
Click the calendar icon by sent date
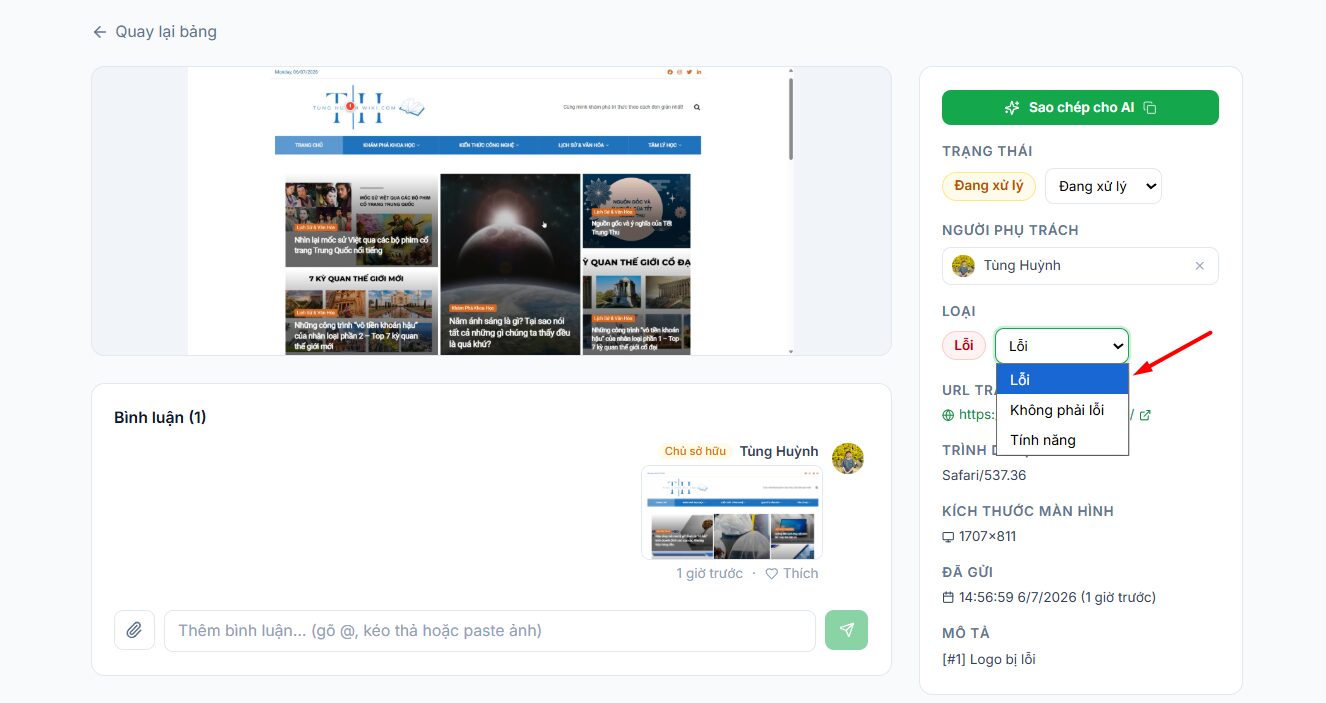(x=948, y=598)
